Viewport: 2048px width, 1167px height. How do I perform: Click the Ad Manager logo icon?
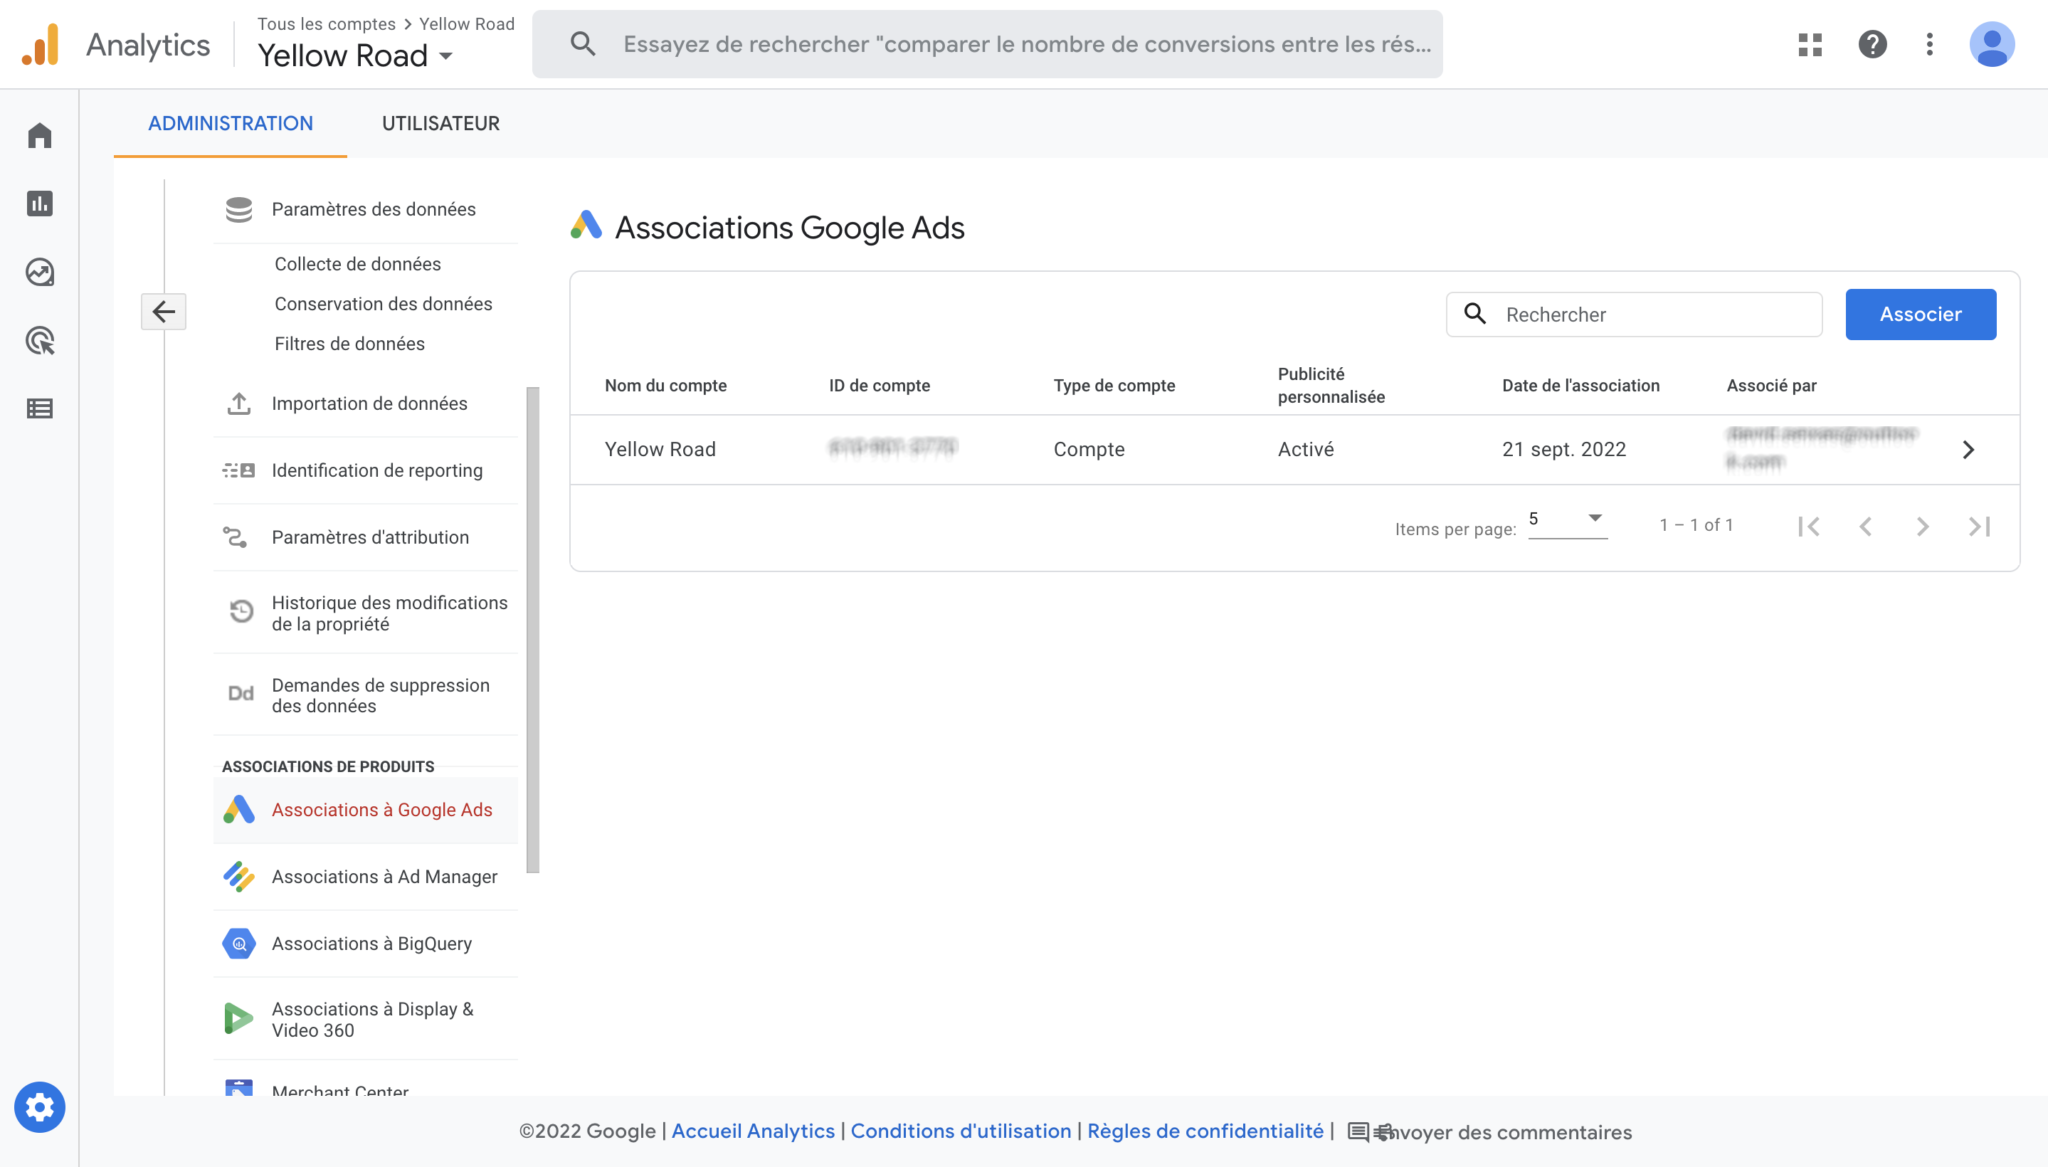[x=239, y=877]
